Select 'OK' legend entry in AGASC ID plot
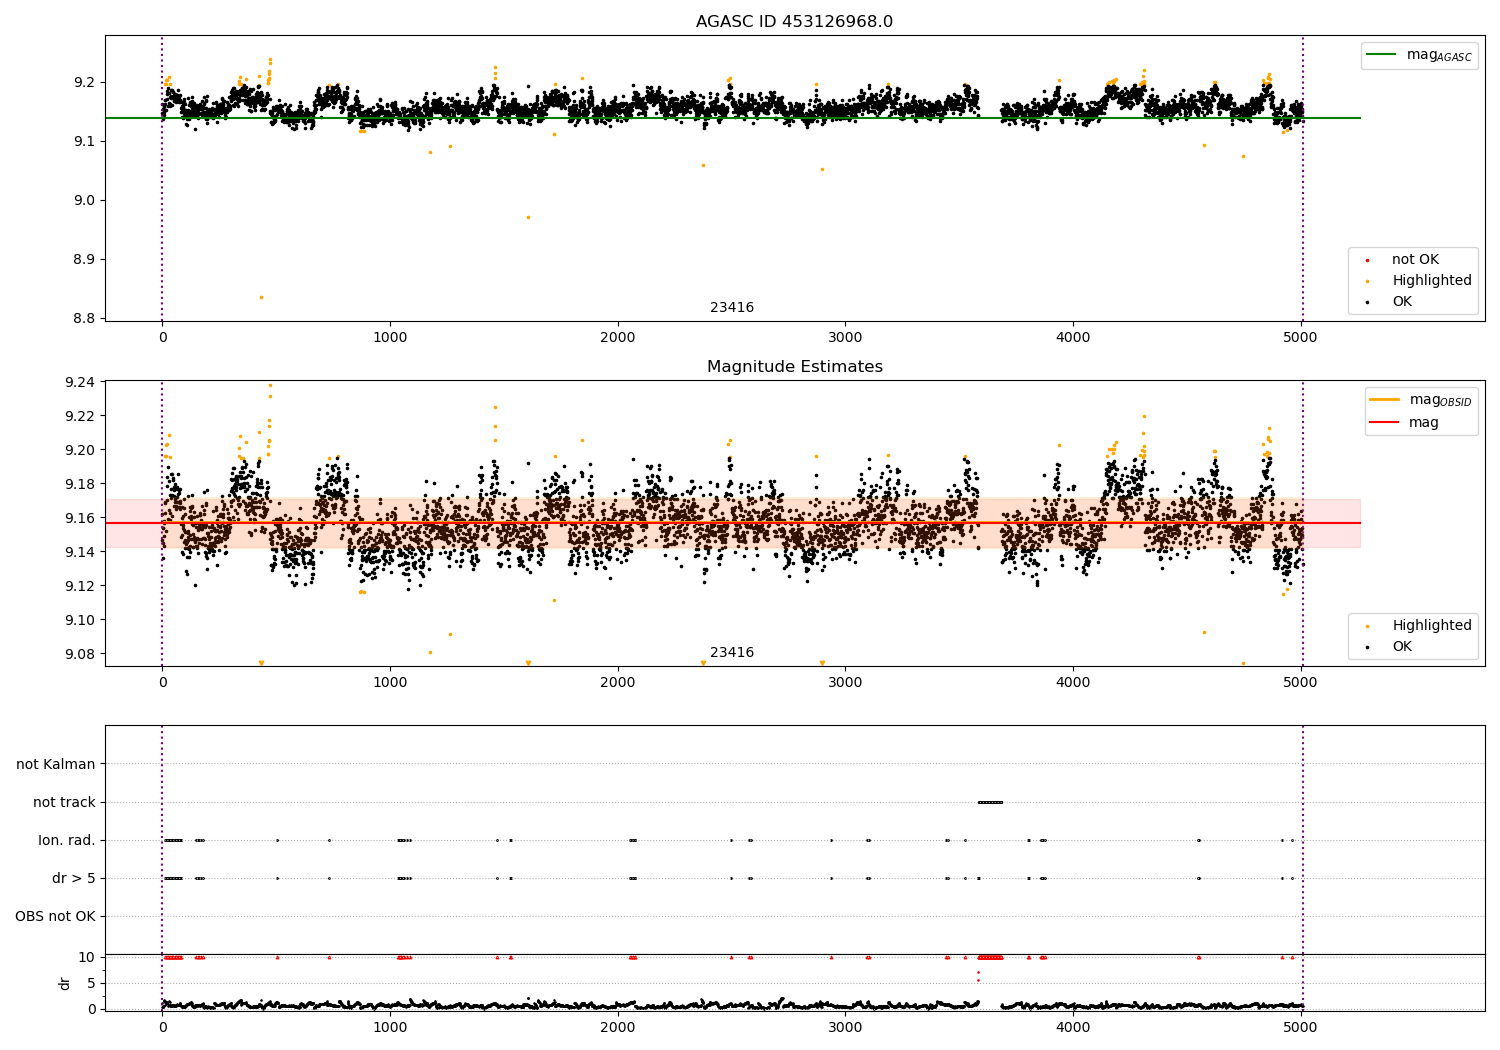 (x=1402, y=302)
